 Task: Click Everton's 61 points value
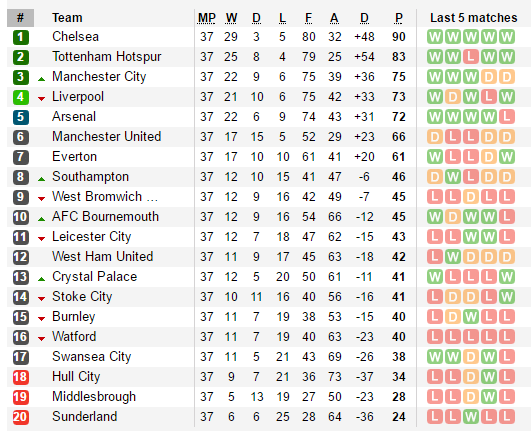click(399, 157)
